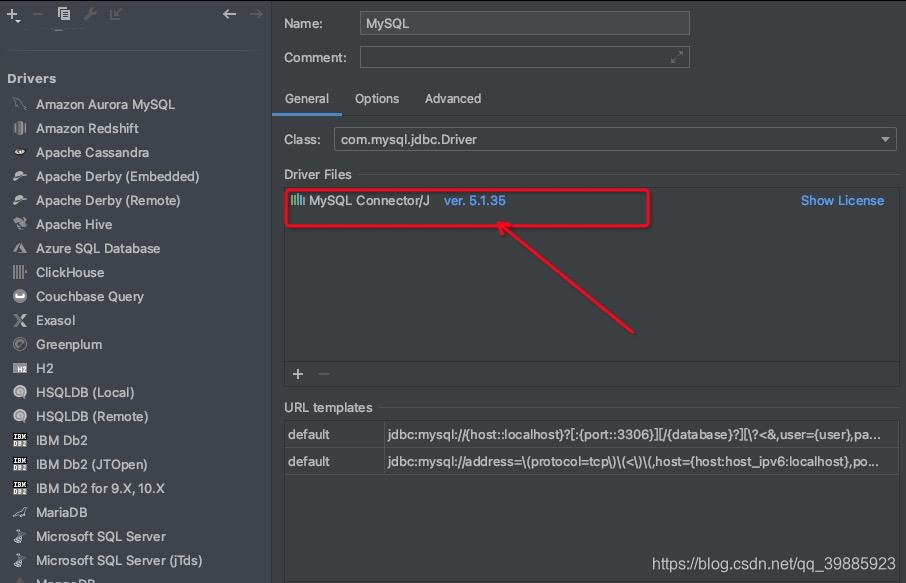Remove driver file with minus button
The width and height of the screenshot is (906, 583).
(324, 374)
